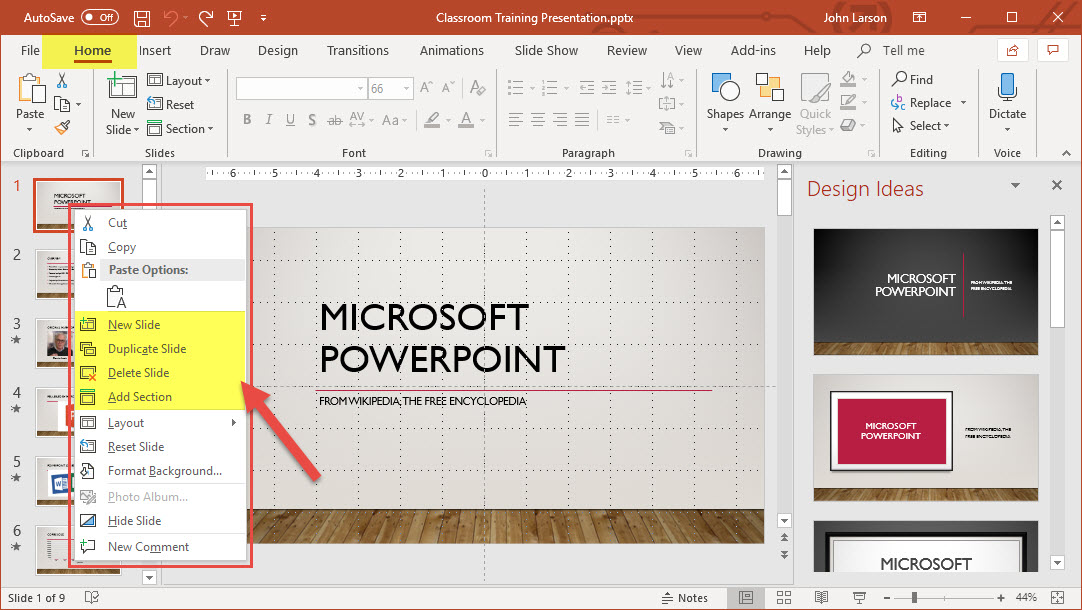Open the Transitions ribbon tab

357,51
